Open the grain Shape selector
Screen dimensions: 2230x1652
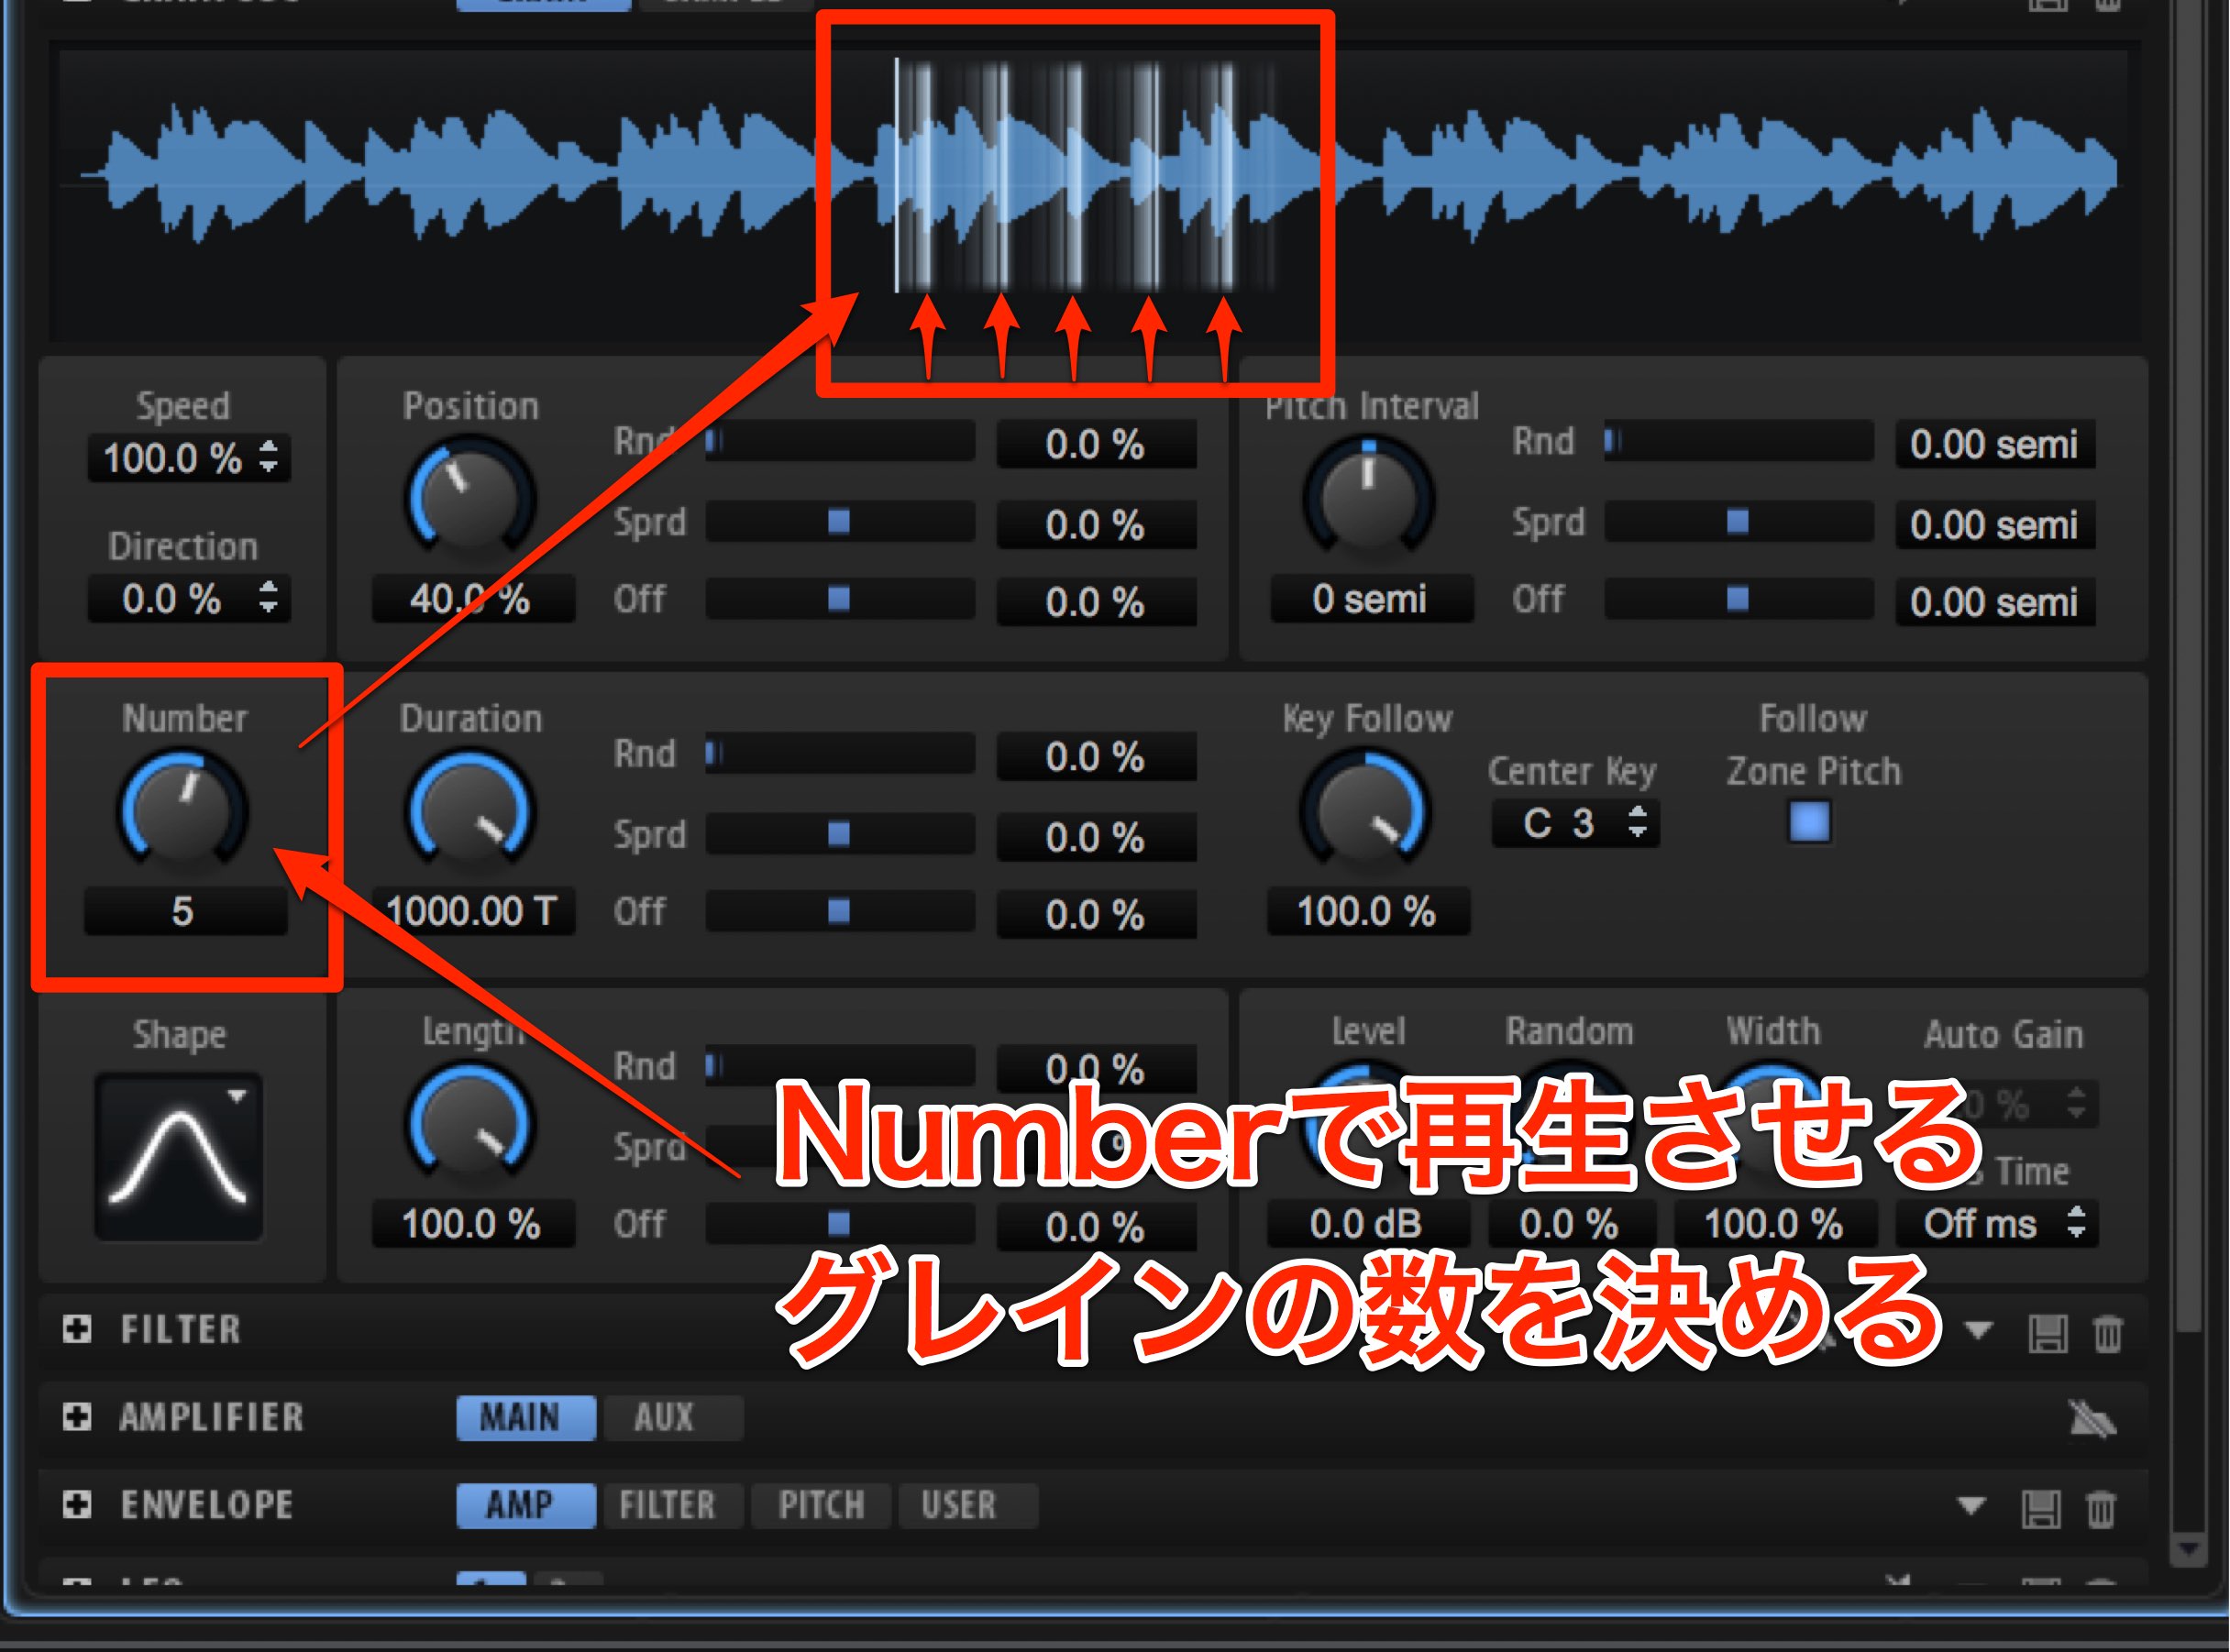coord(179,1157)
